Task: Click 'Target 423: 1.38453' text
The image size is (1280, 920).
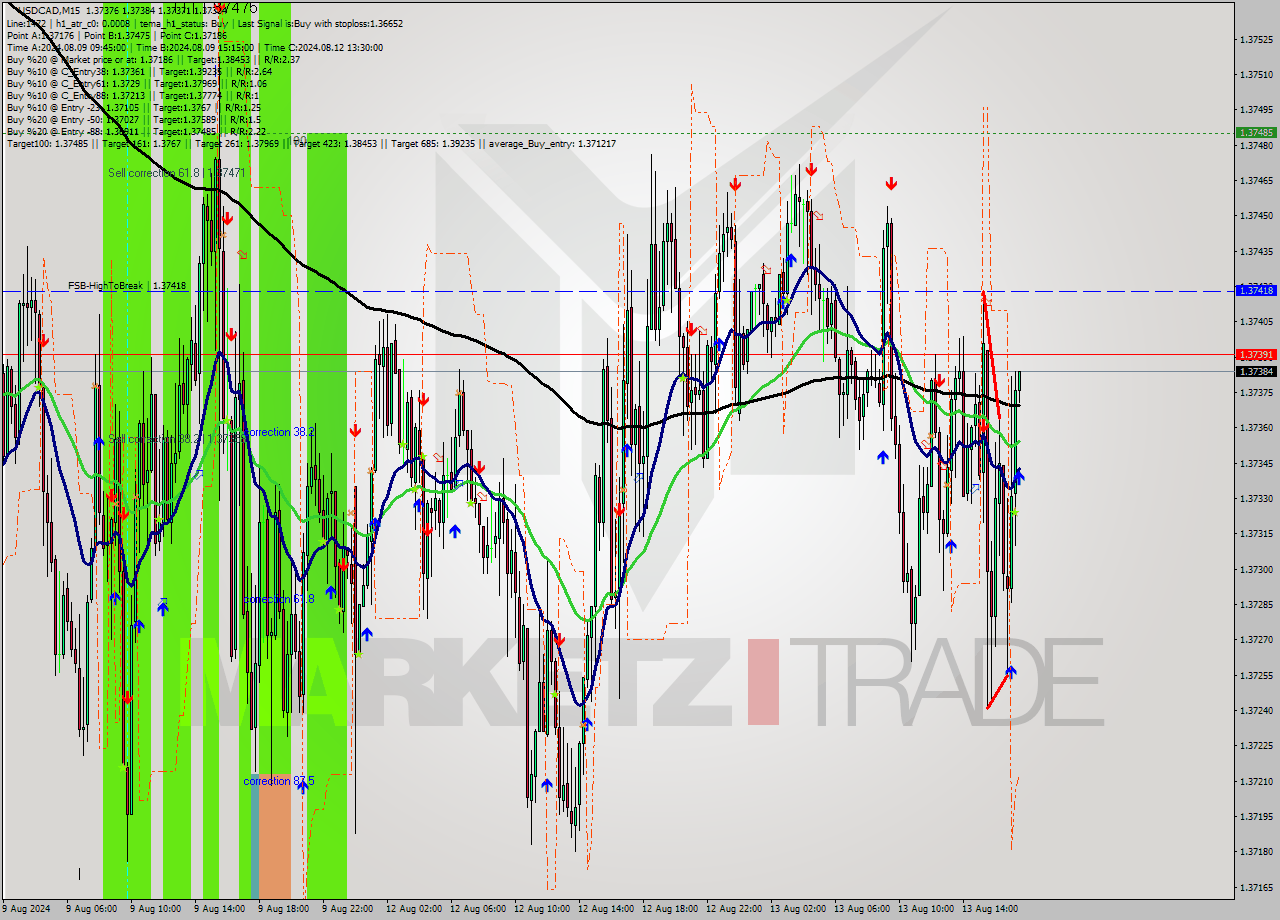Action: pos(335,144)
